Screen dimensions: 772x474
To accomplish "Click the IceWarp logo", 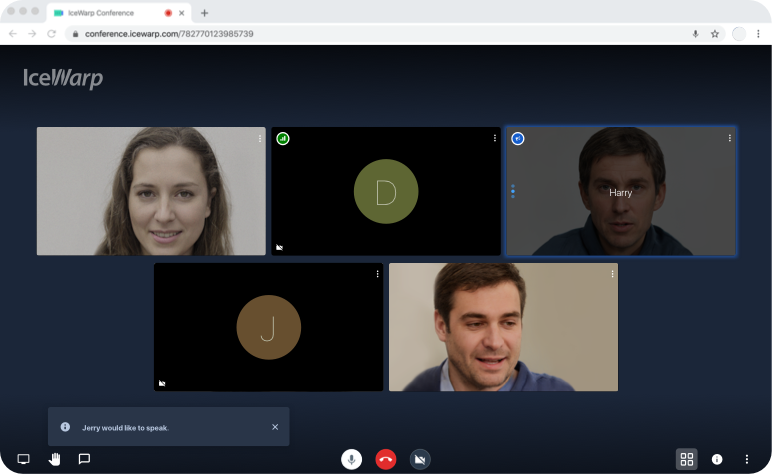I will [x=63, y=78].
